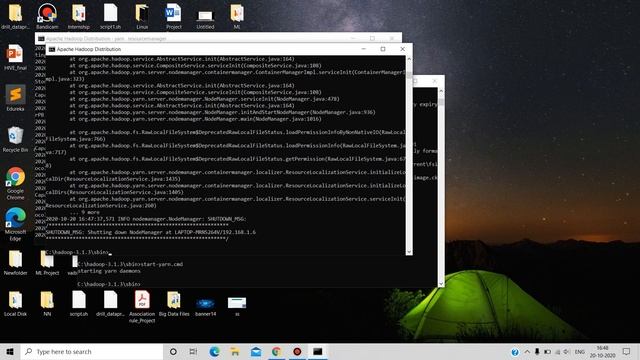Click scroll-down arrow in front Hadoop window
Image resolution: width=640 pixels, height=360 pixels.
click(409, 252)
